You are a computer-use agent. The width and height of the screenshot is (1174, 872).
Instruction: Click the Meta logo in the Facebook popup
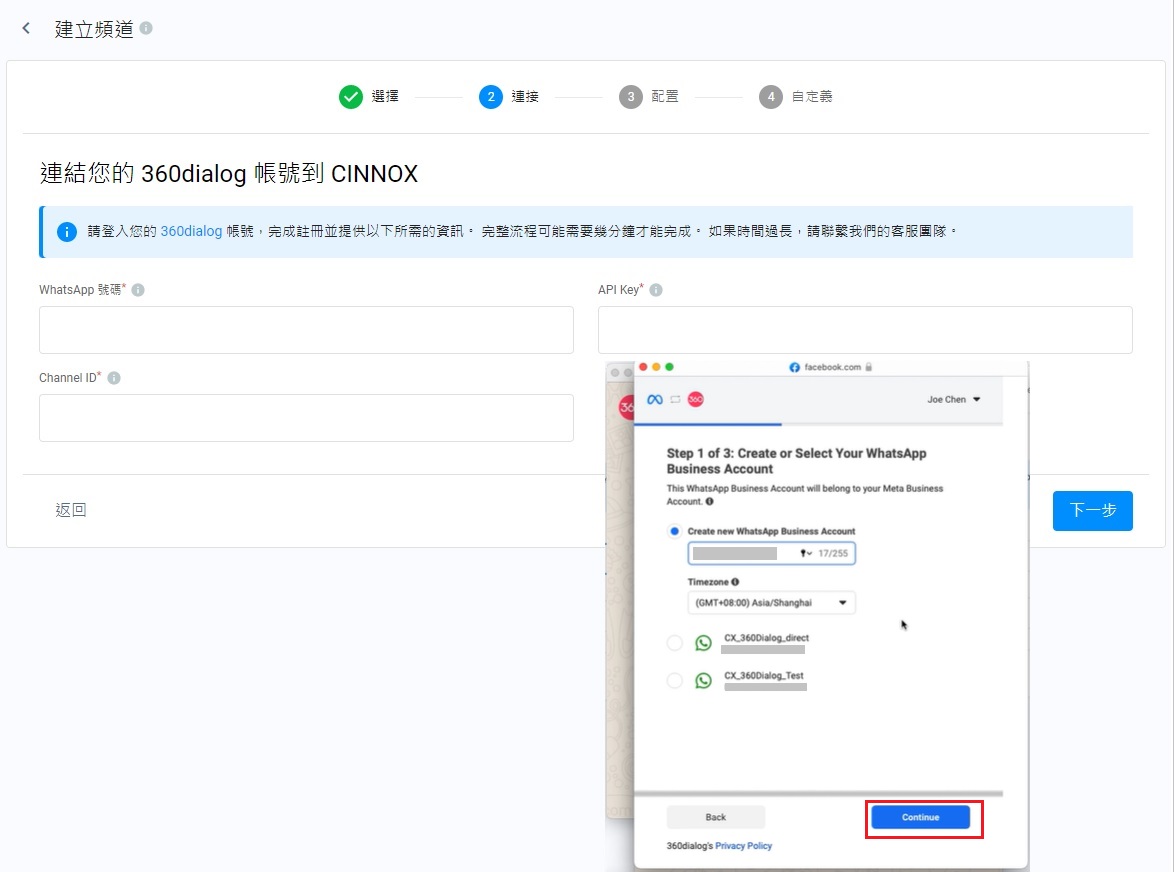pos(655,400)
